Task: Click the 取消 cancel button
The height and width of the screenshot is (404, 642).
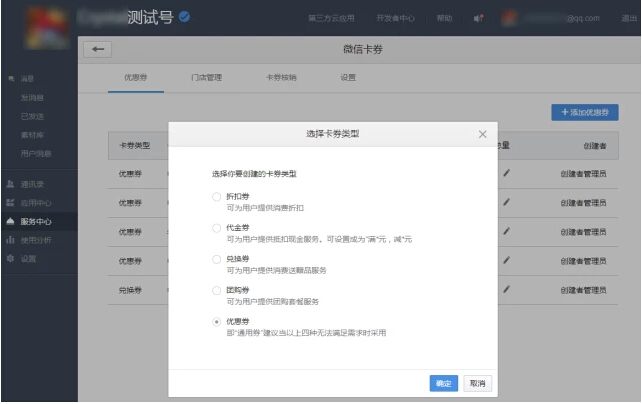Action: pos(477,383)
